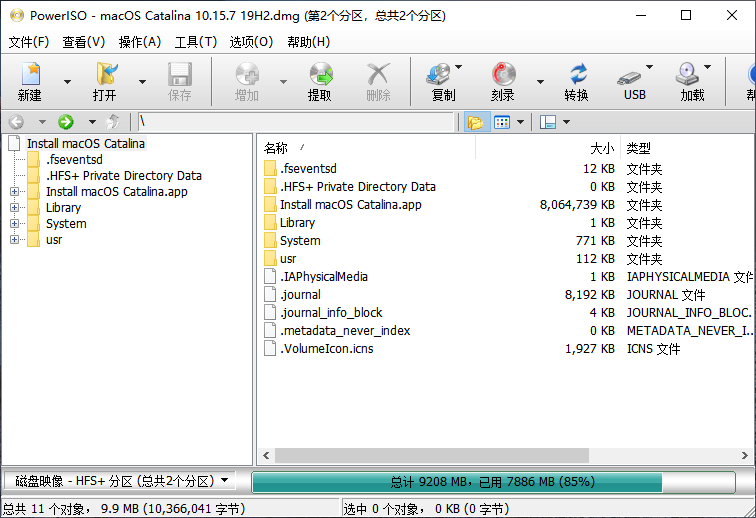
Task: Open the view mode dropdown arrow
Action: [520, 122]
